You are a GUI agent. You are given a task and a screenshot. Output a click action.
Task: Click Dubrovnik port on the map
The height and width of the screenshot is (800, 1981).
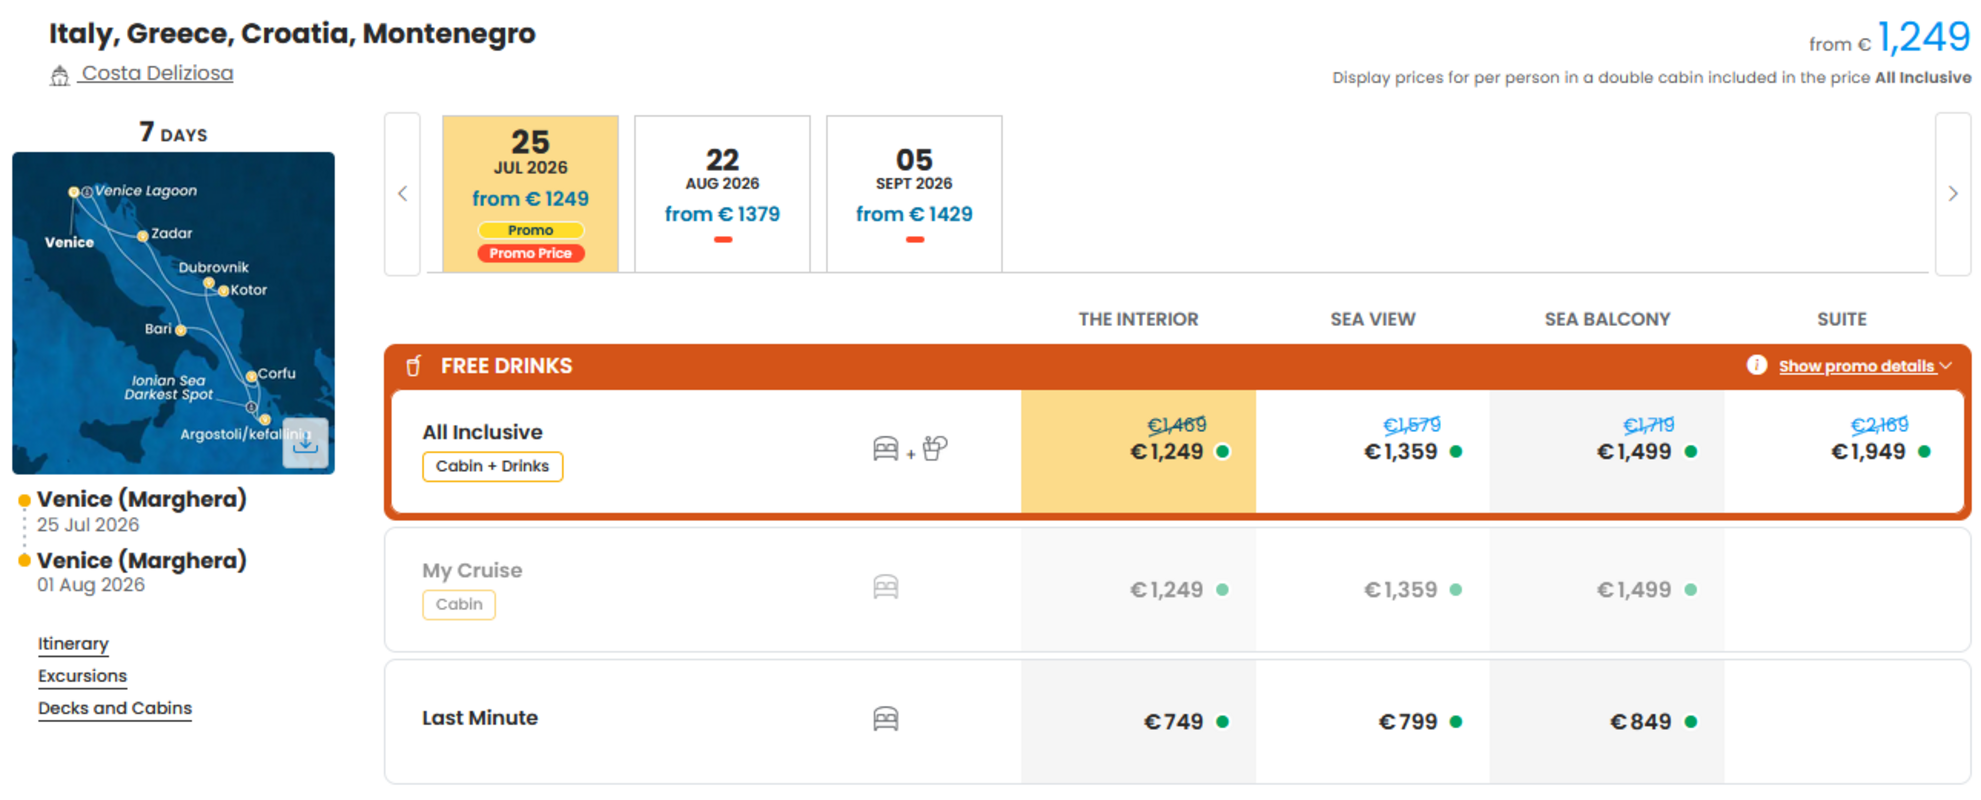[208, 283]
